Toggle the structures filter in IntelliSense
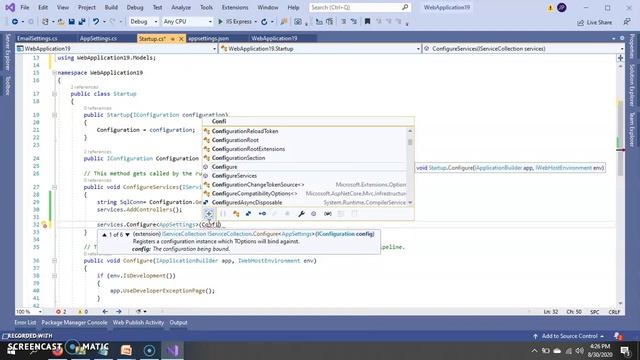 click(x=249, y=213)
